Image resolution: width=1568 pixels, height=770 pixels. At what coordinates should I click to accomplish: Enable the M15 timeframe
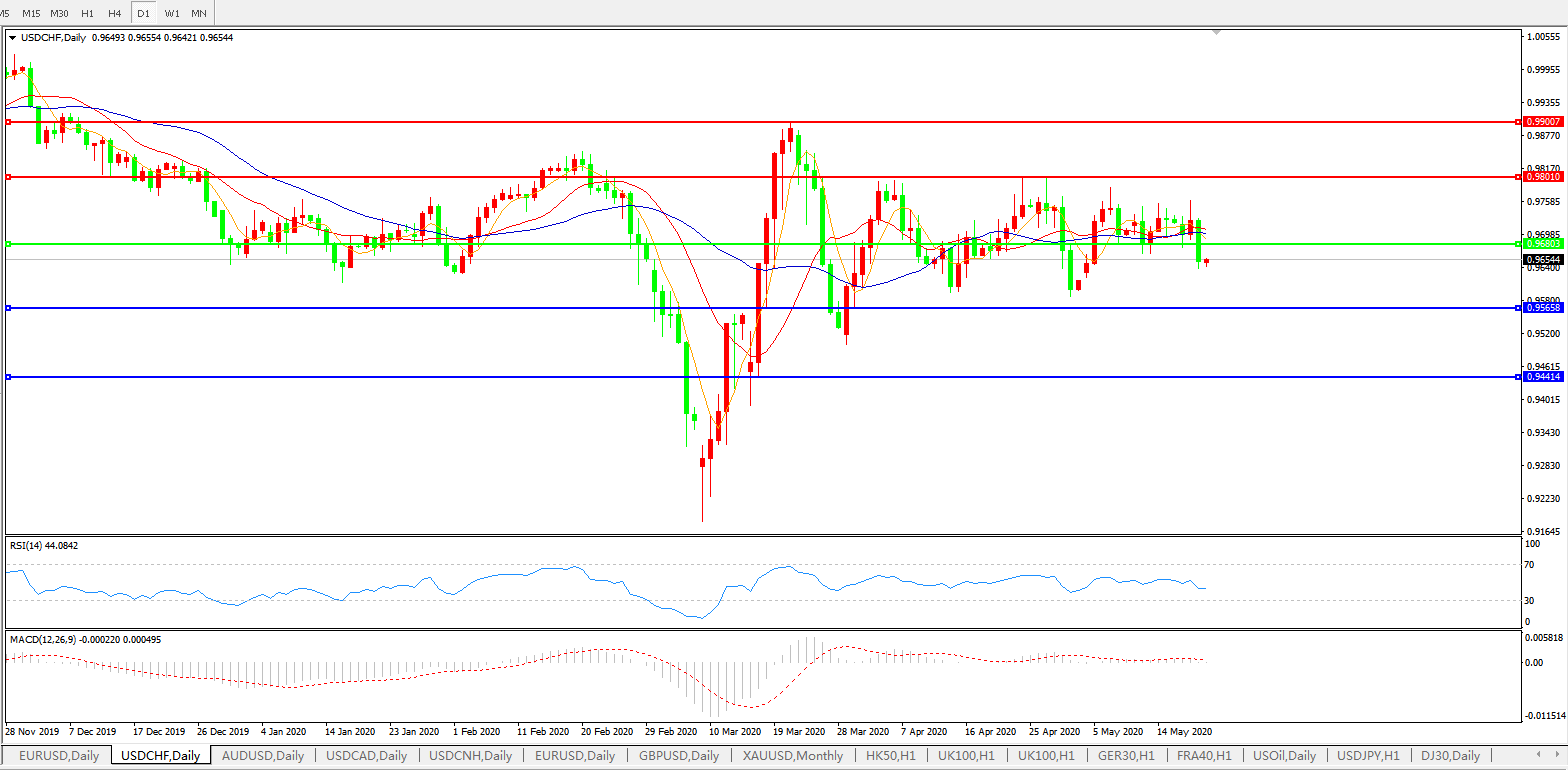pyautogui.click(x=31, y=13)
